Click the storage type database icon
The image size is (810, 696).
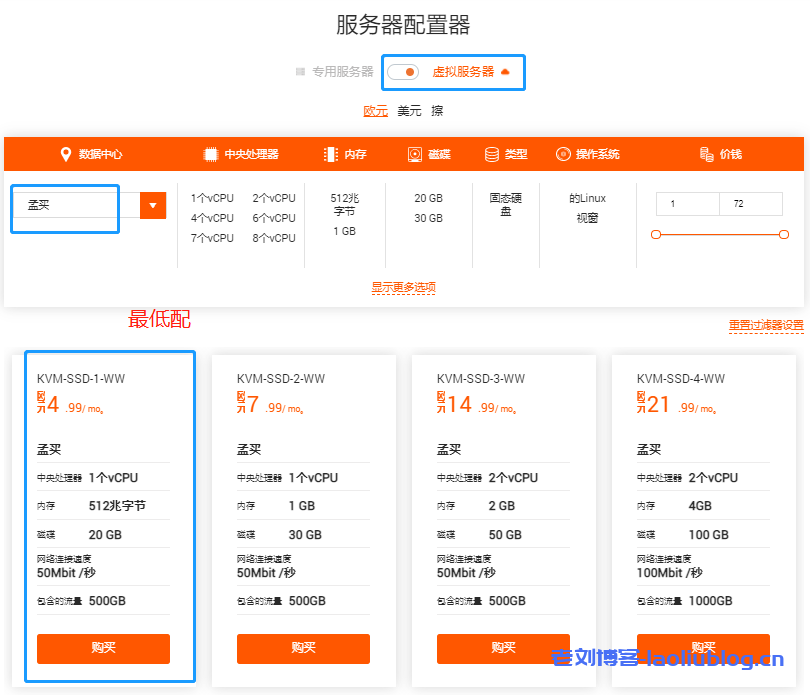492,154
